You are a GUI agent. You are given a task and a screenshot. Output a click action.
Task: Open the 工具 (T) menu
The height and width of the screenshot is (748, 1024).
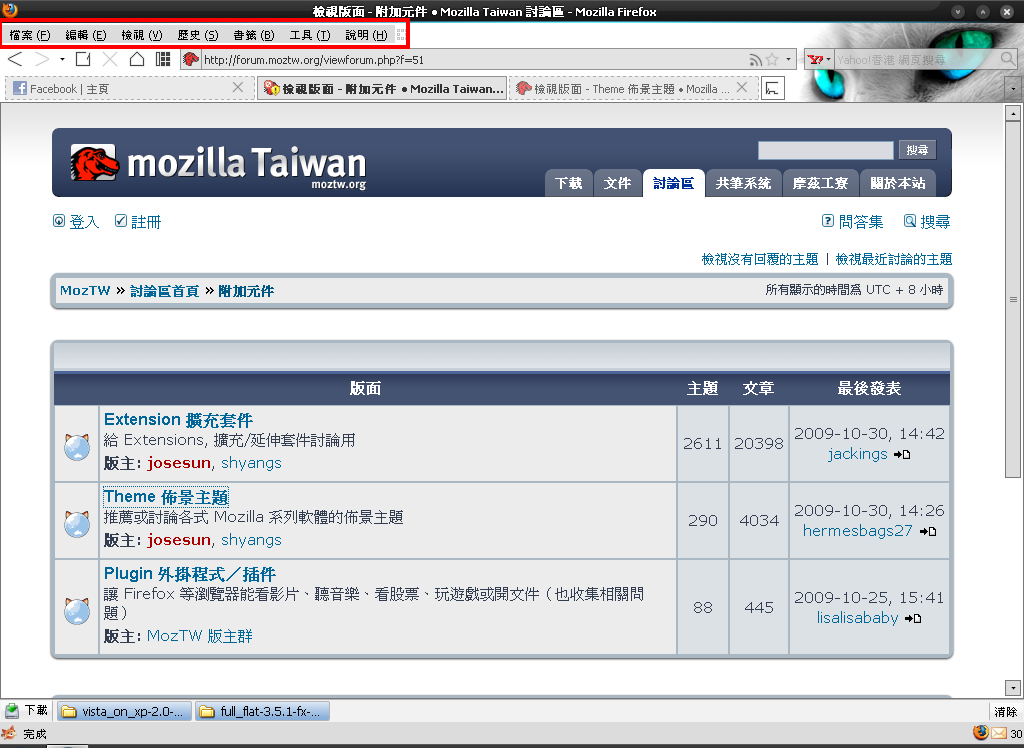(x=309, y=35)
